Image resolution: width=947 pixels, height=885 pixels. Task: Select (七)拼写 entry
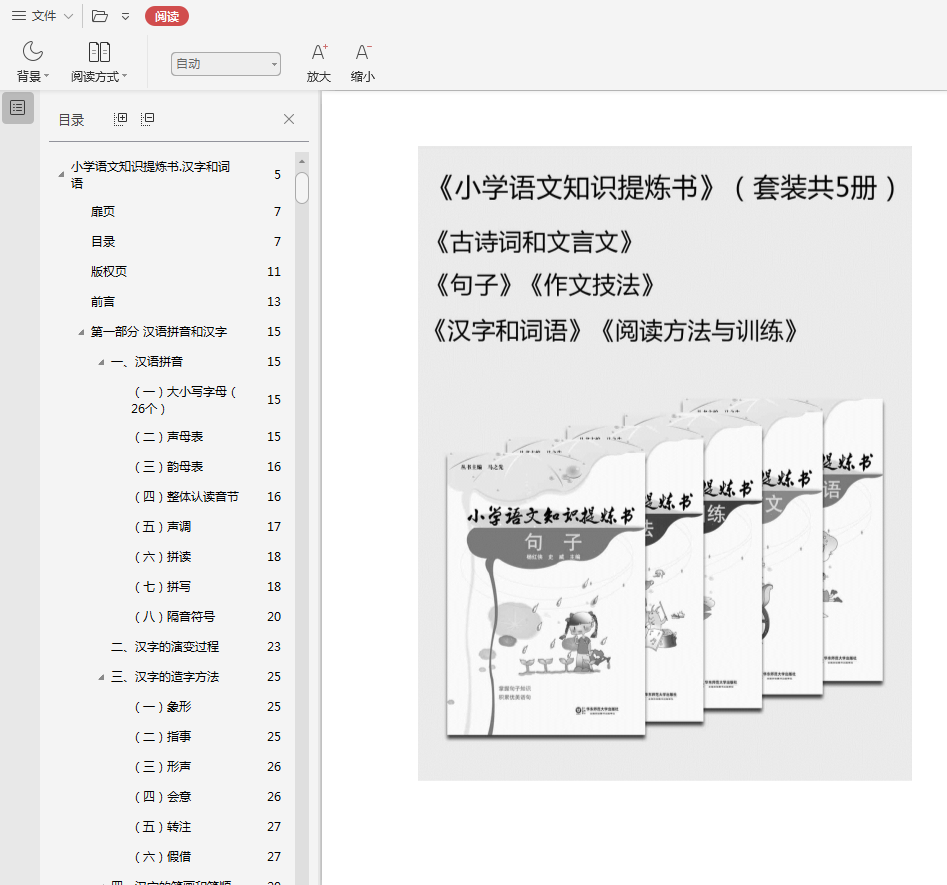pos(162,587)
